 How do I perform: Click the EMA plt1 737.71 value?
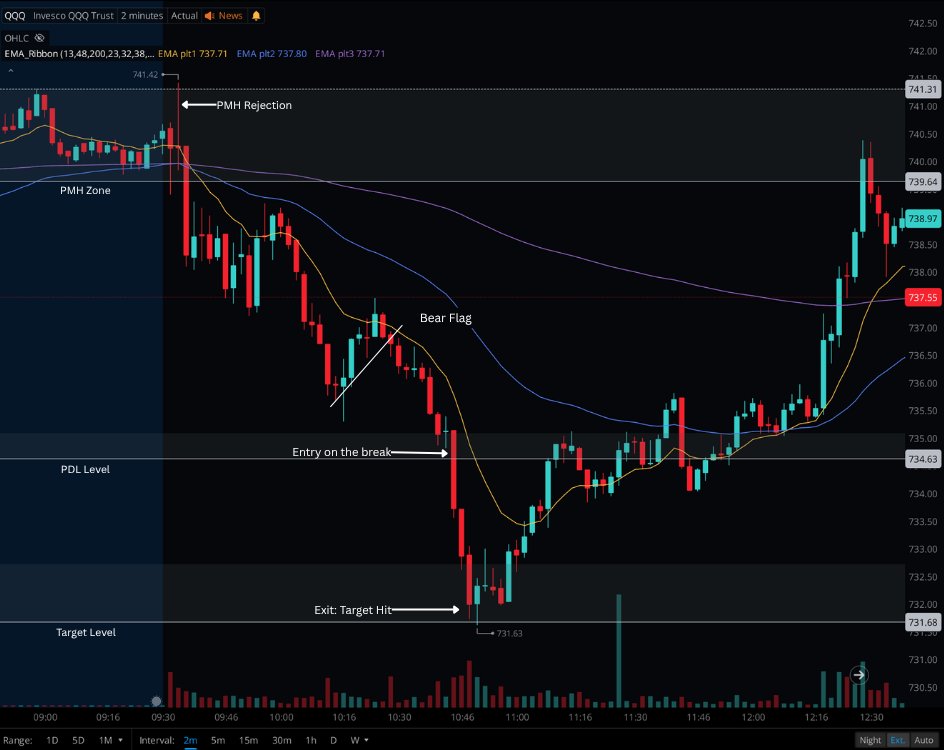click(193, 54)
